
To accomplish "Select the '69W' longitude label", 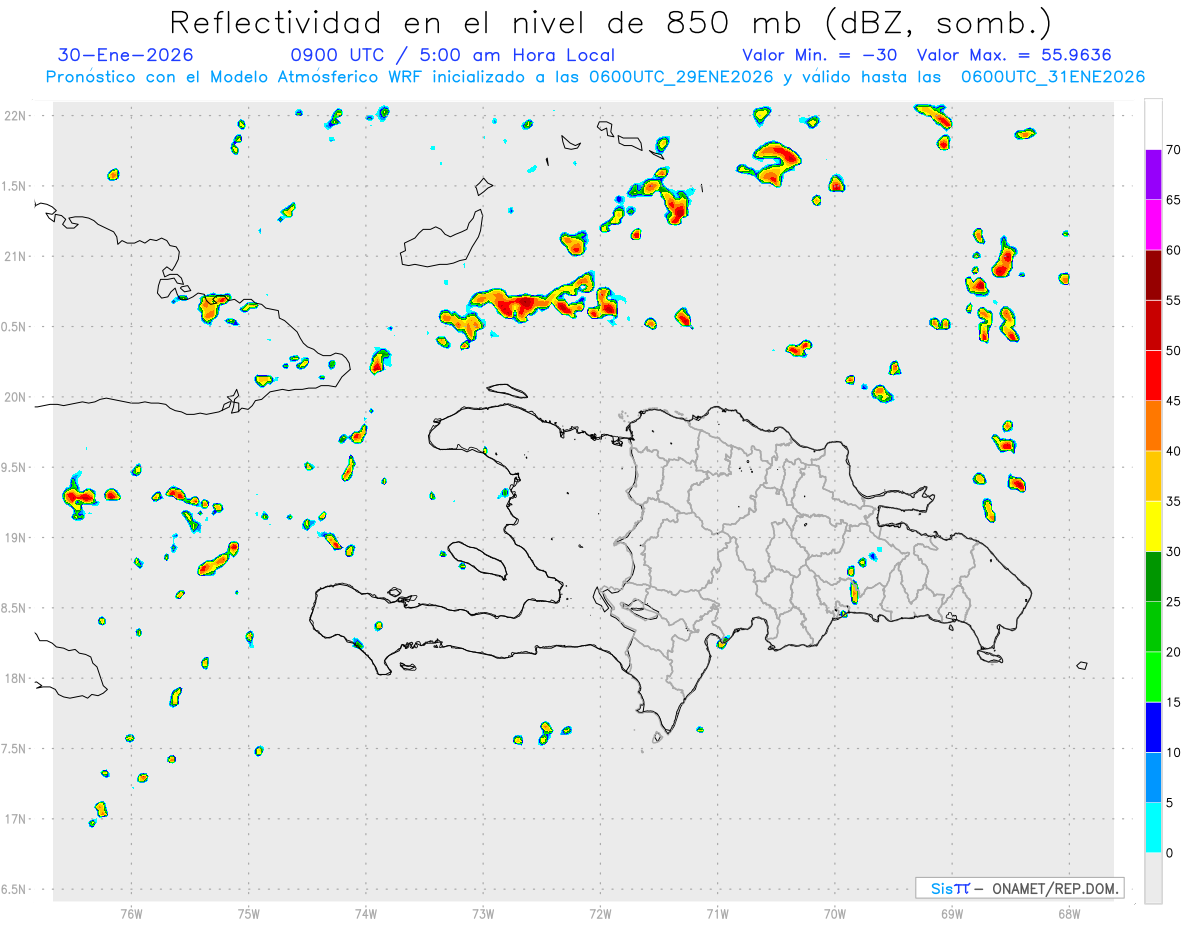I will point(952,913).
